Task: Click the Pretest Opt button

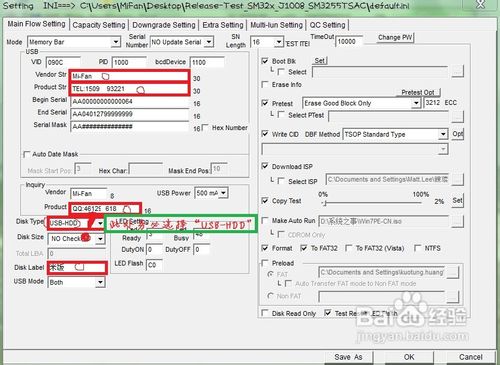Action: 418,92
